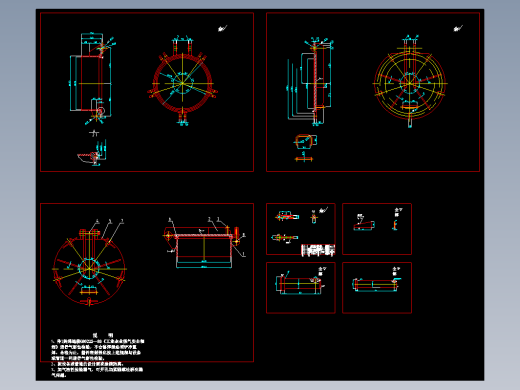Click the spoked circular cover view in the top-right sheet
Screen dimensions: 520x390
tap(410, 81)
